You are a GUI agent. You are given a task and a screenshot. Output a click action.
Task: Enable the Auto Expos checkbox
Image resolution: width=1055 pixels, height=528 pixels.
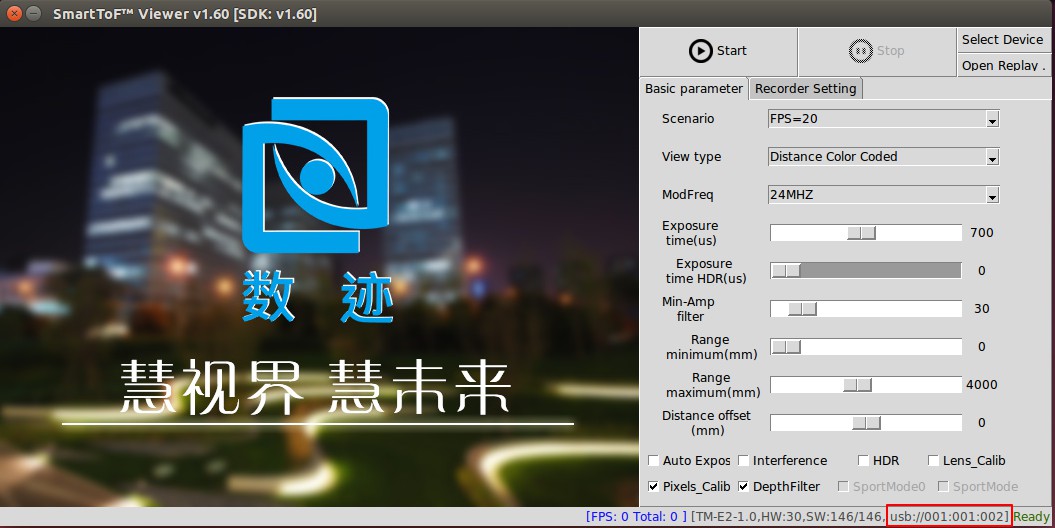click(x=653, y=461)
